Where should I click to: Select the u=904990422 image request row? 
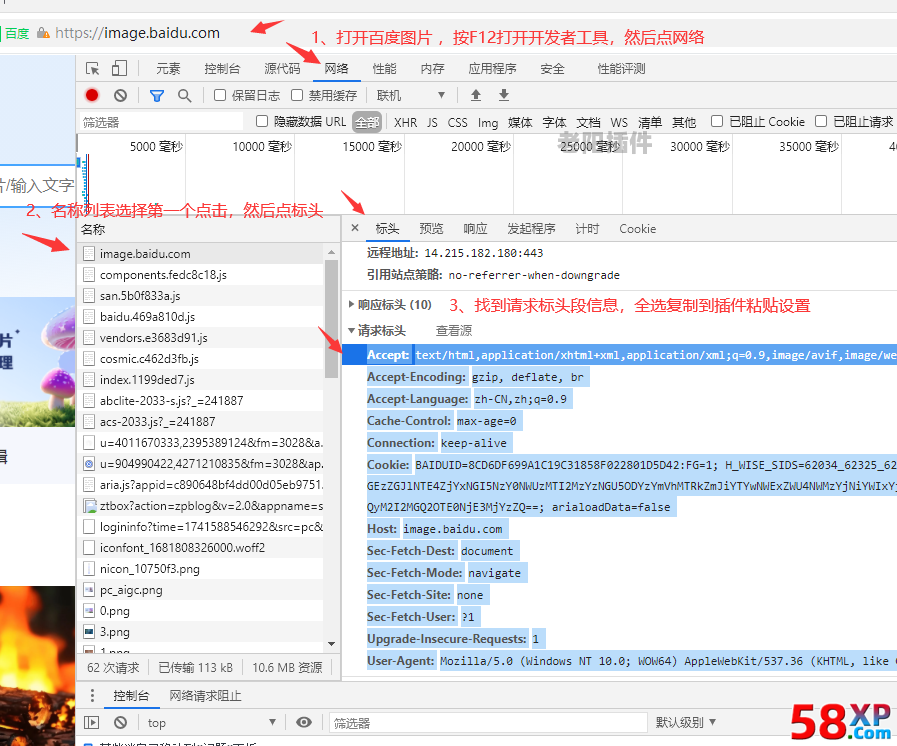200,464
